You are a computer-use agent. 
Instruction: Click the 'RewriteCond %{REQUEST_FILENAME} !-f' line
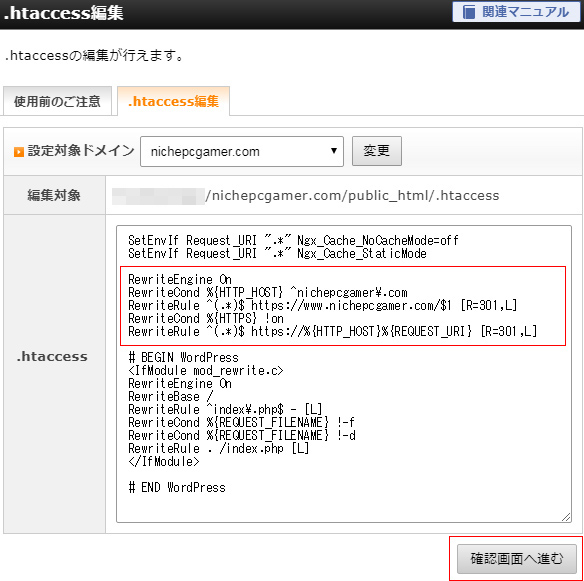click(241, 422)
